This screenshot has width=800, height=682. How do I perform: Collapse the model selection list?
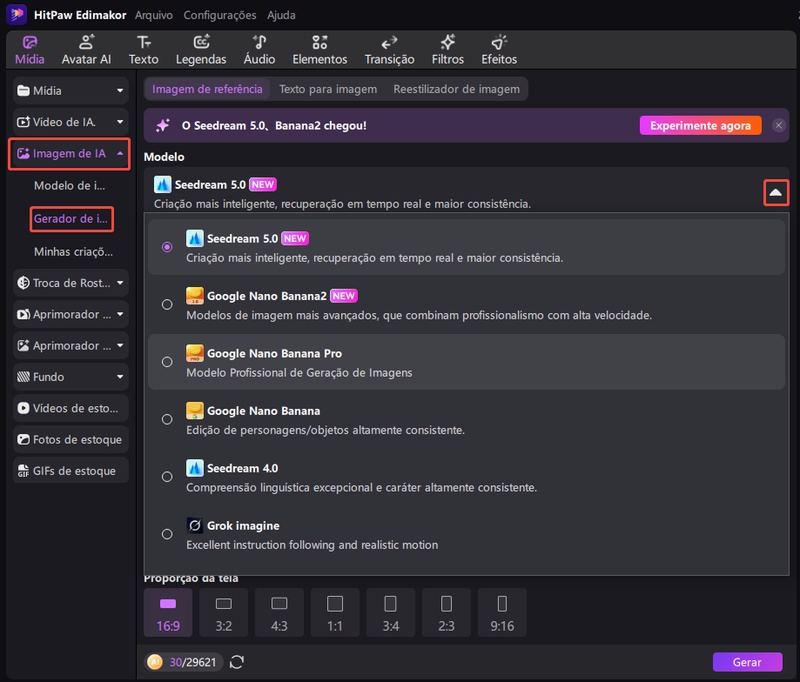(x=776, y=193)
